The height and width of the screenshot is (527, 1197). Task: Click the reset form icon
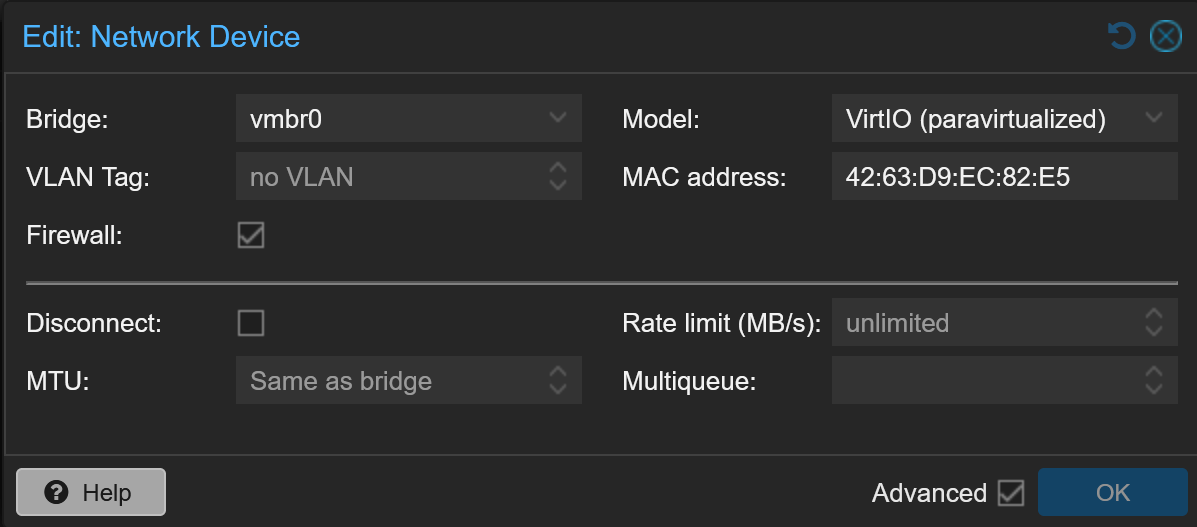pos(1121,37)
